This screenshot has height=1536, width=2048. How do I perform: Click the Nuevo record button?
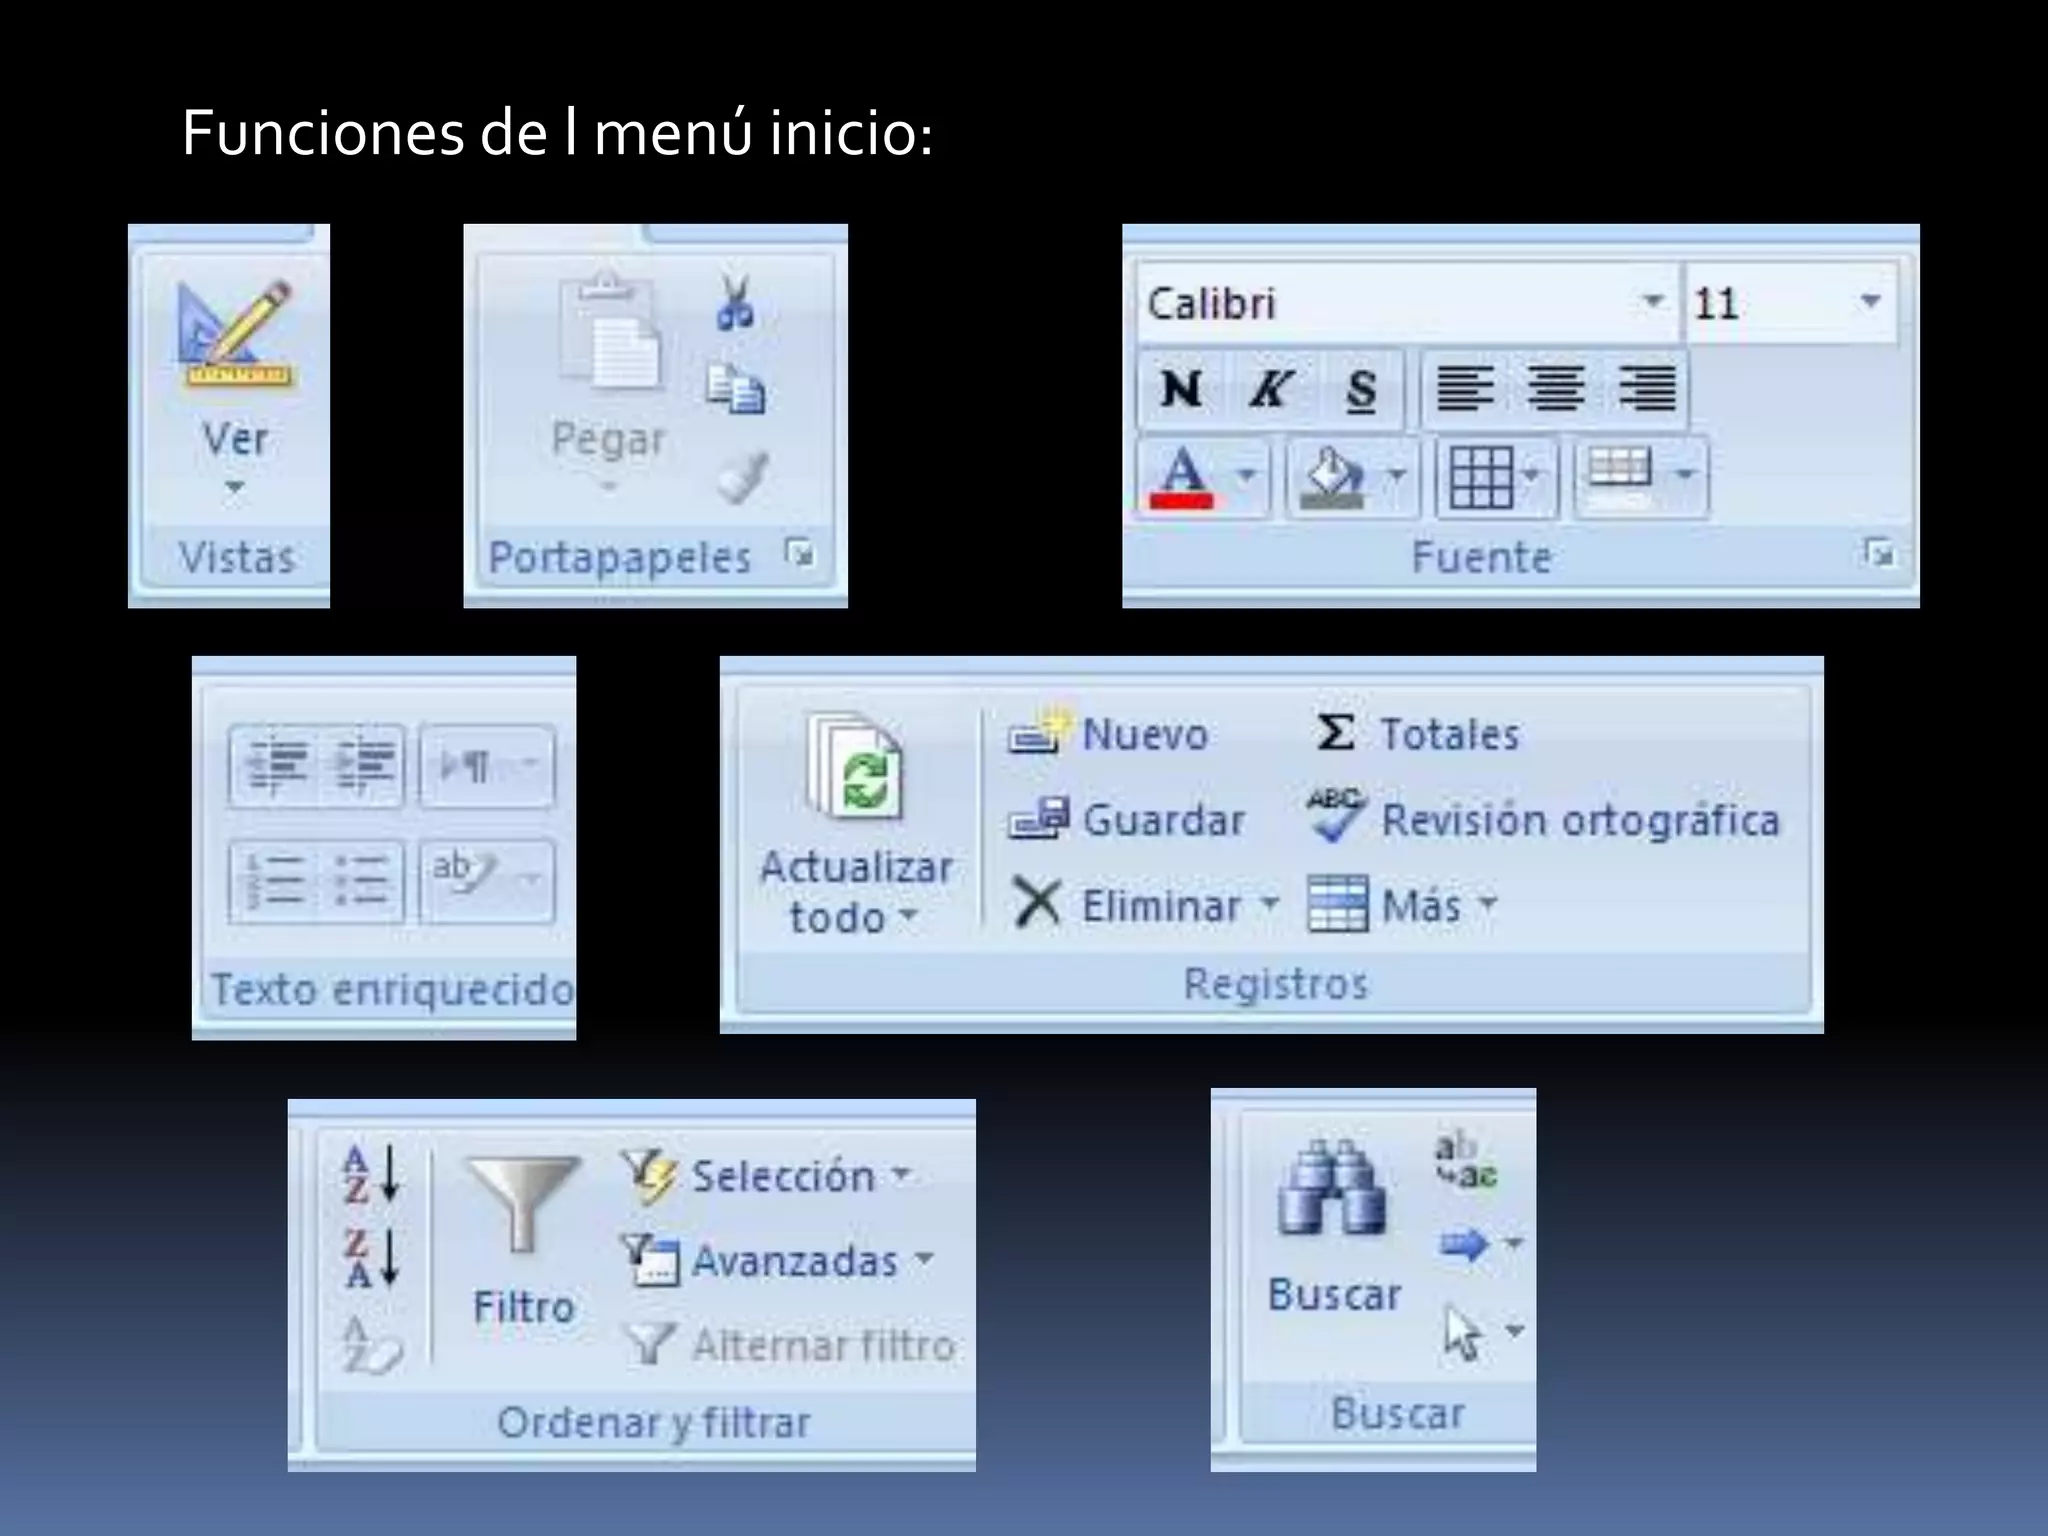pos(1108,733)
